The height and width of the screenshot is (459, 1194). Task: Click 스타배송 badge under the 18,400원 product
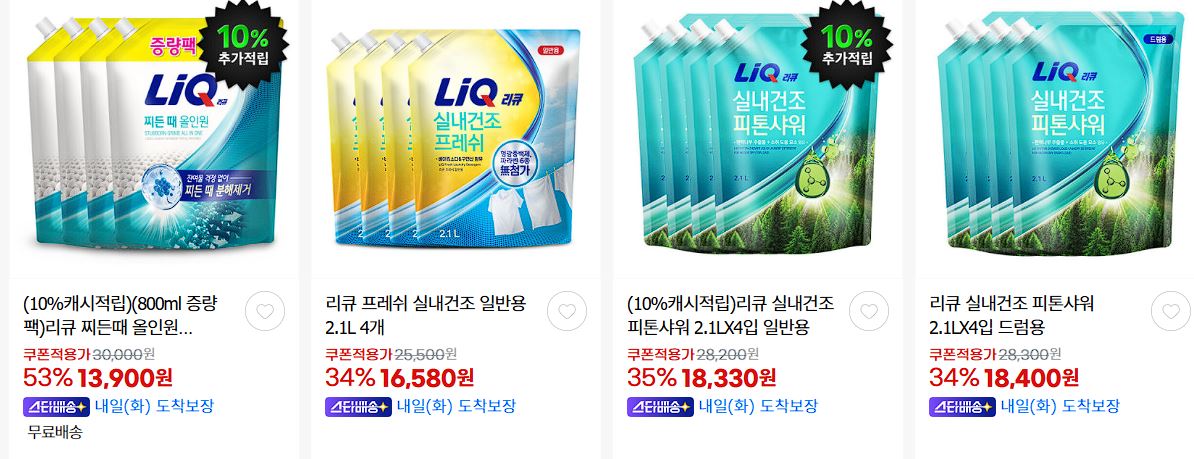pos(963,406)
